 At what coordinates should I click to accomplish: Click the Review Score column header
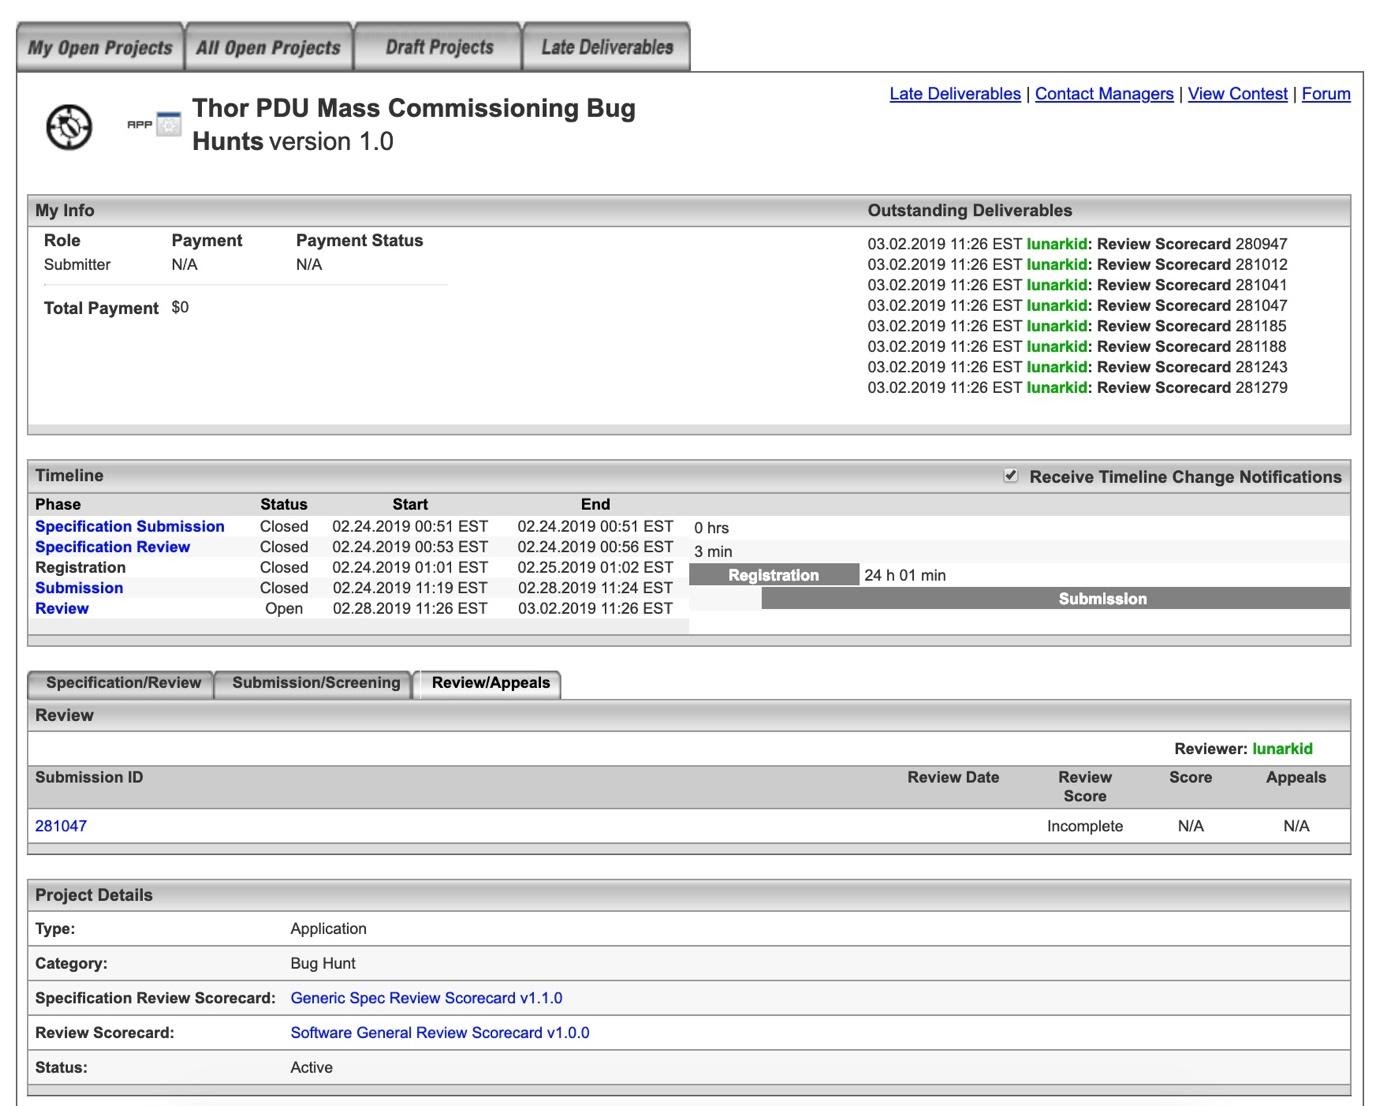click(x=1085, y=786)
